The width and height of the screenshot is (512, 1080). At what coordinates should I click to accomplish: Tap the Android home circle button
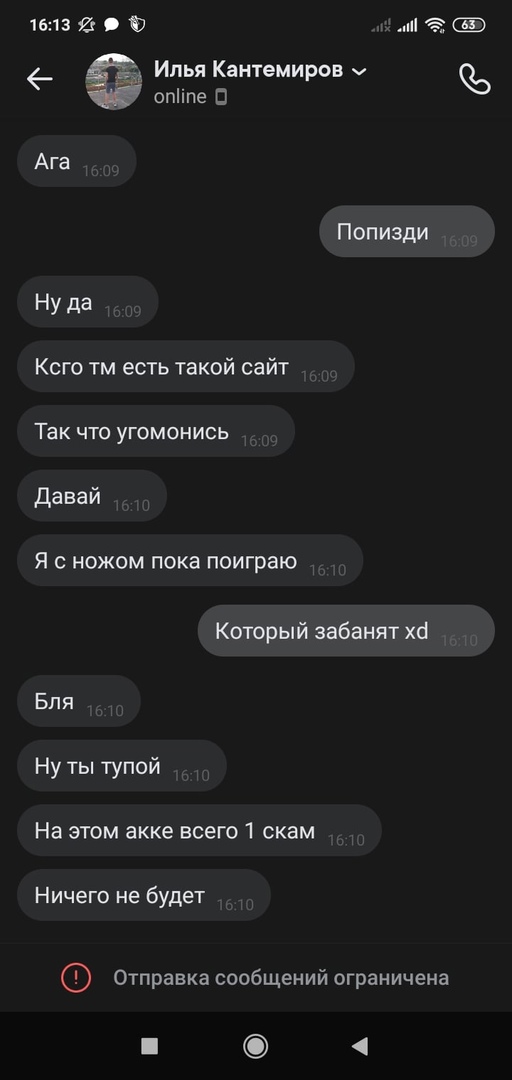pyautogui.click(x=256, y=1046)
